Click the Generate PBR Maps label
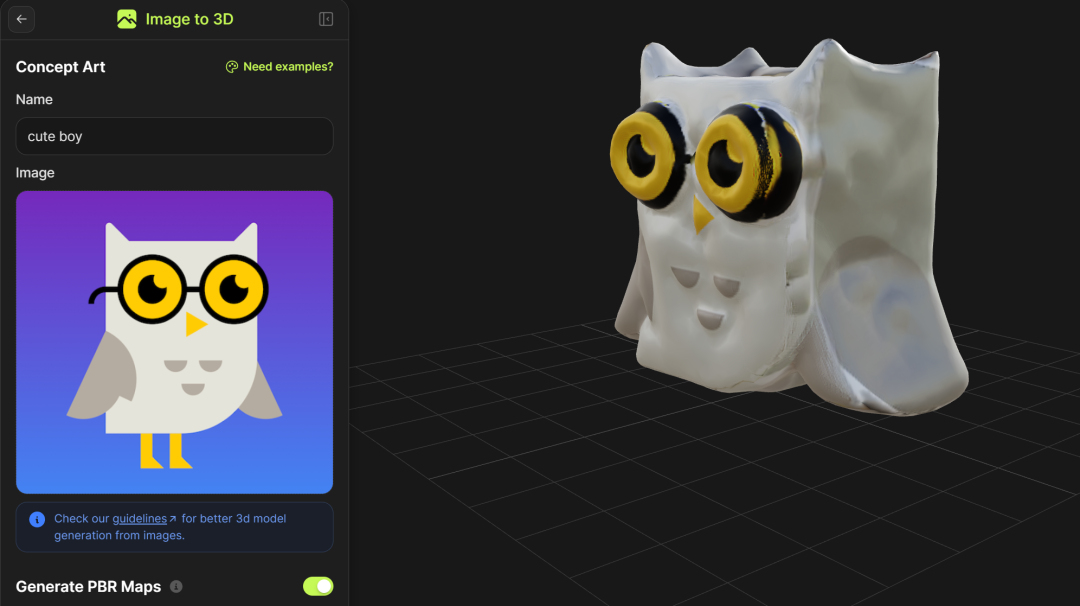This screenshot has width=1080, height=606. [88, 586]
